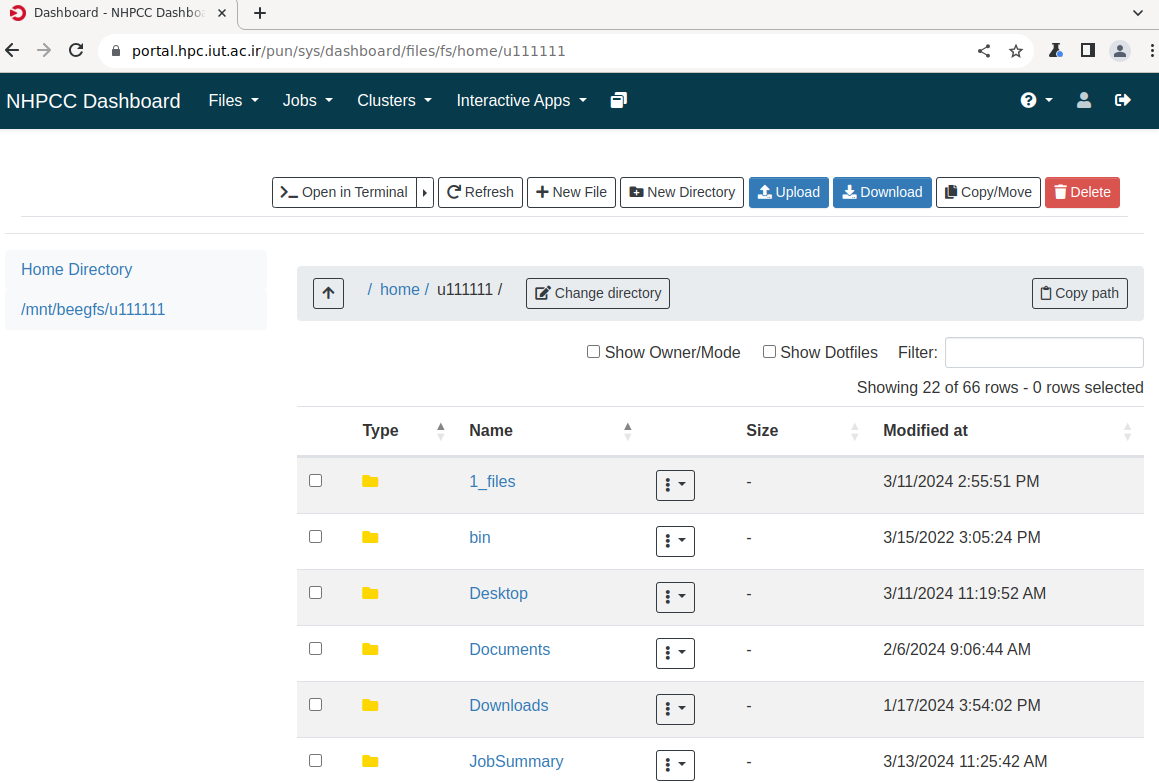View site information via lock icon

(115, 51)
